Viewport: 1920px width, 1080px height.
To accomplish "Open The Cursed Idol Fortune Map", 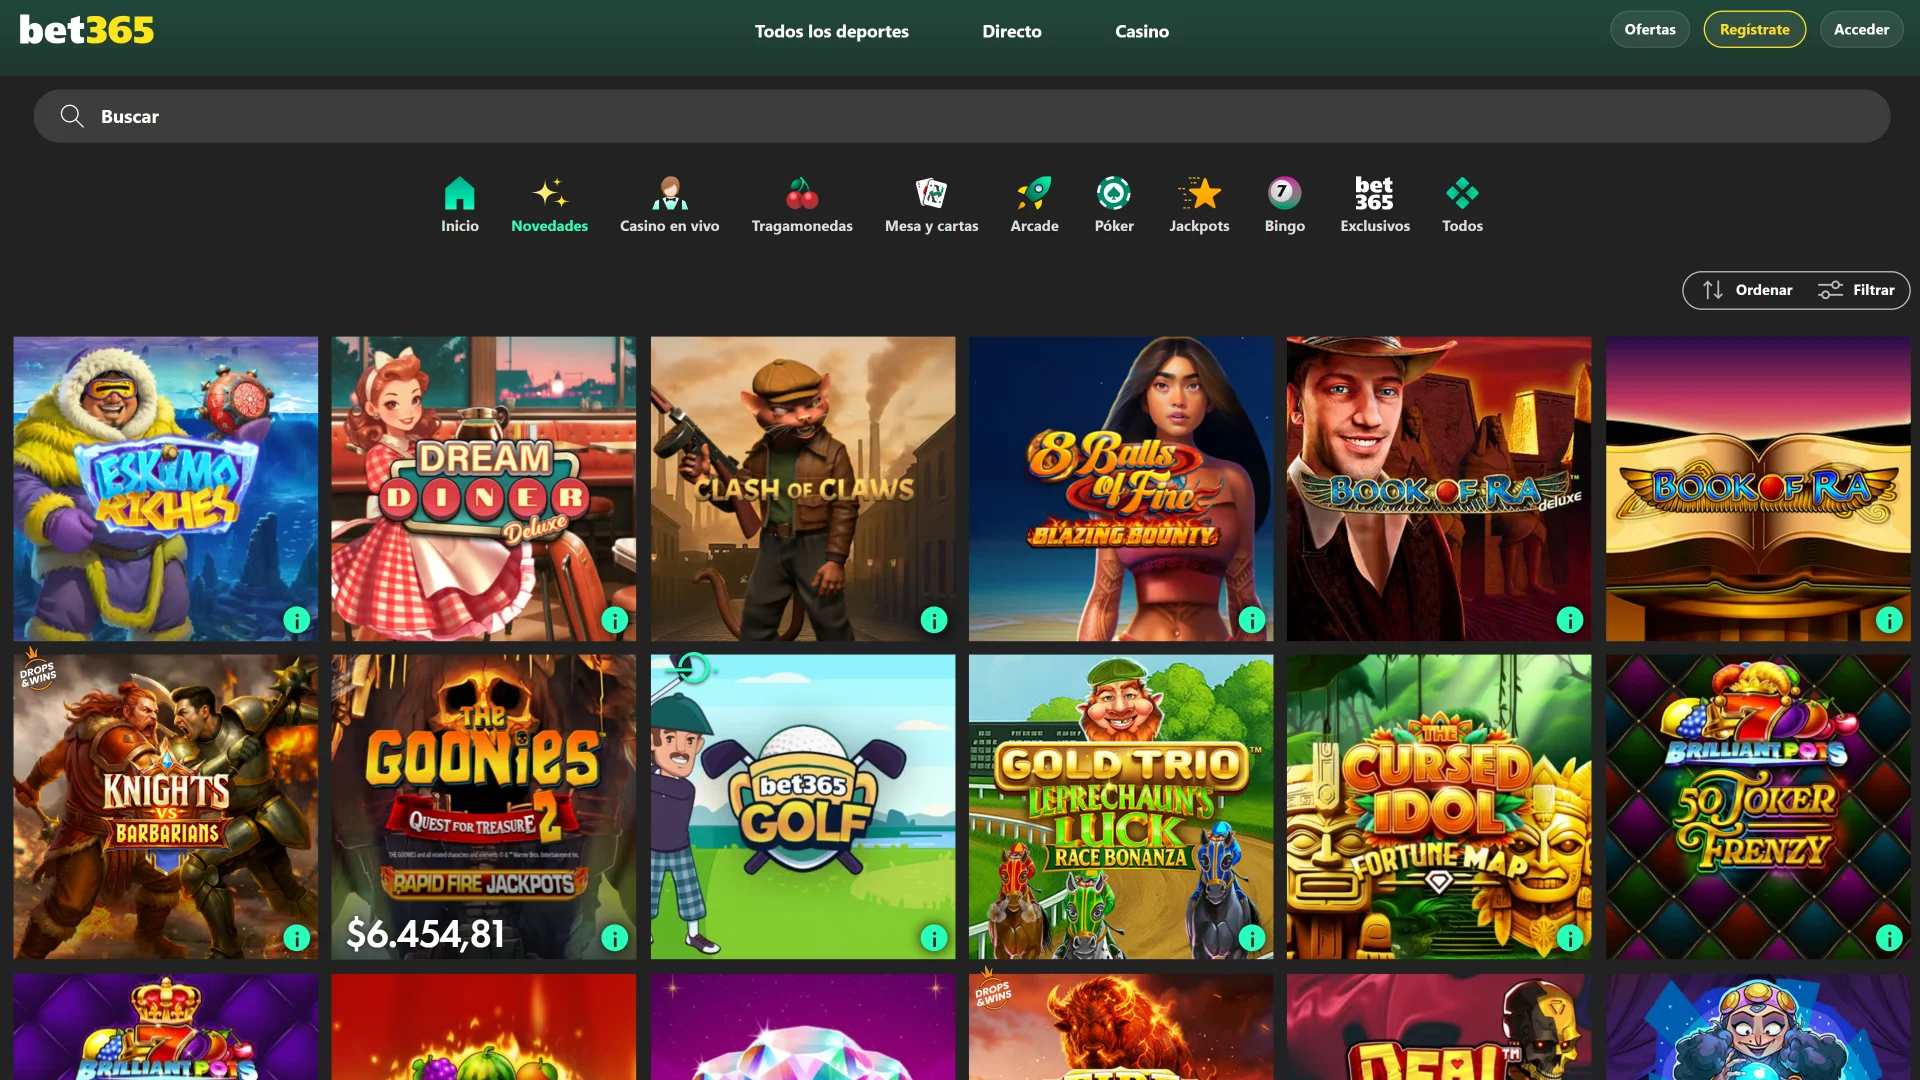I will click(1439, 807).
